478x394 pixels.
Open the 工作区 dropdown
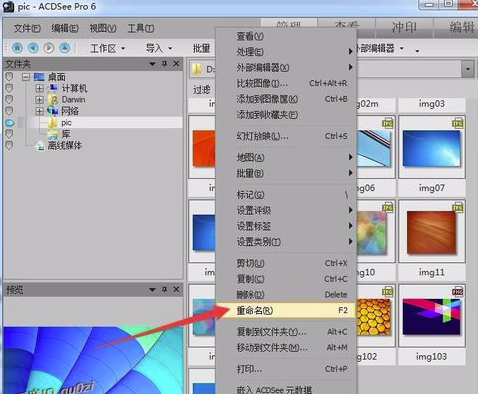(x=108, y=49)
